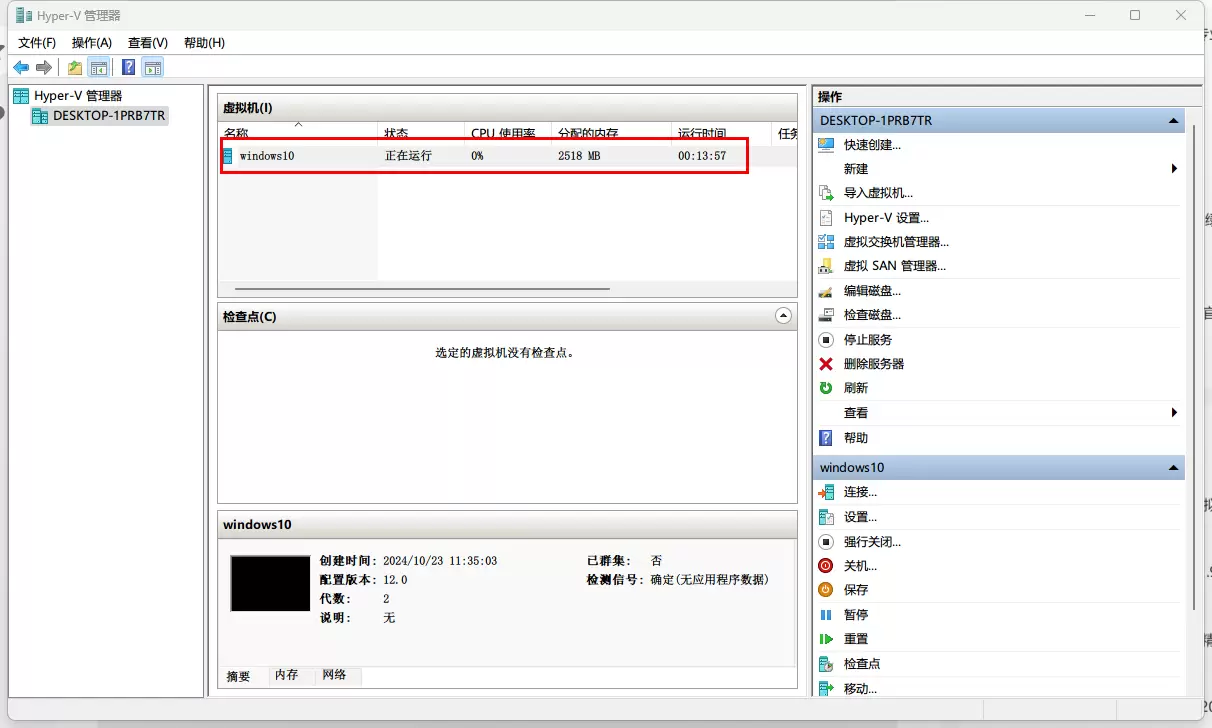The width and height of the screenshot is (1212, 728).
Task: Click the orange 保存 icon
Action: (826, 590)
